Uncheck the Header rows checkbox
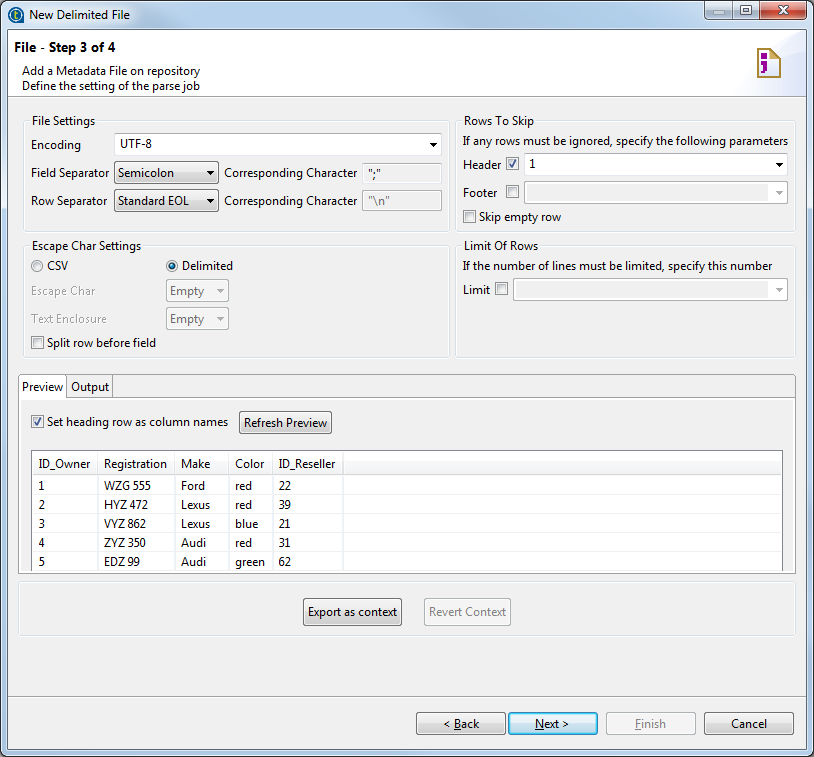This screenshot has width=814, height=757. click(x=513, y=164)
